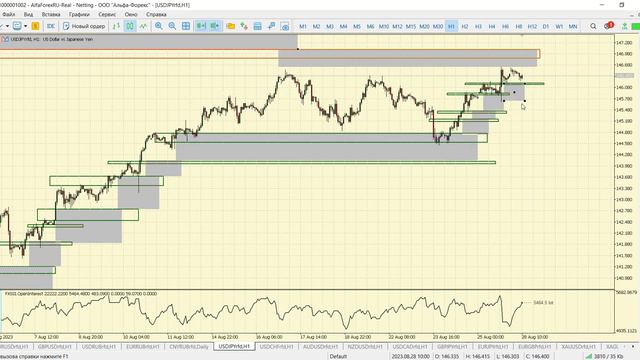Select the M30 timeframe

point(438,26)
